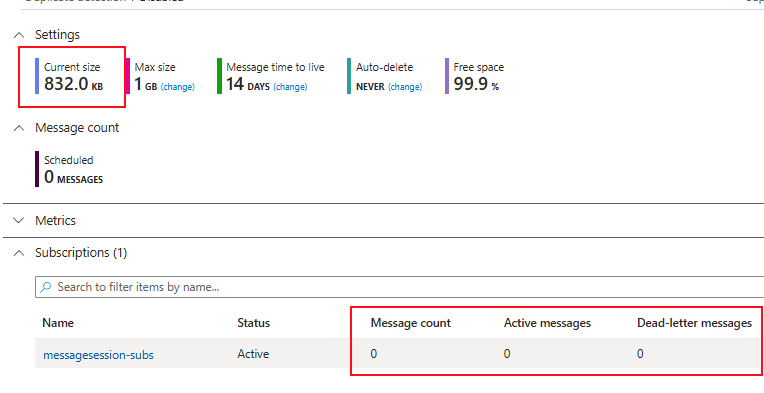Sort by the Message count column header
The image size is (764, 393).
point(411,323)
